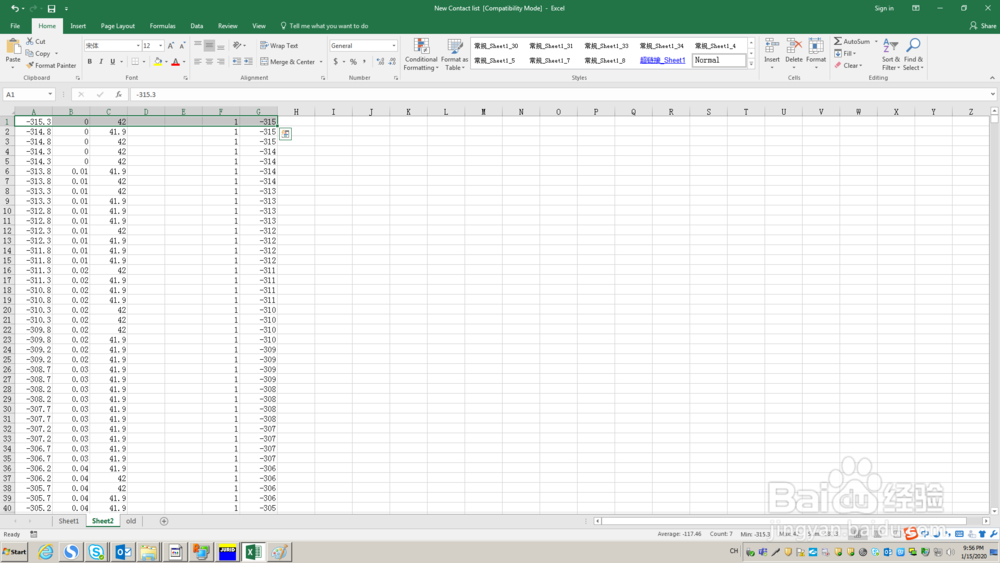The image size is (1000, 563).
Task: Click AutoSum
Action: pyautogui.click(x=851, y=41)
